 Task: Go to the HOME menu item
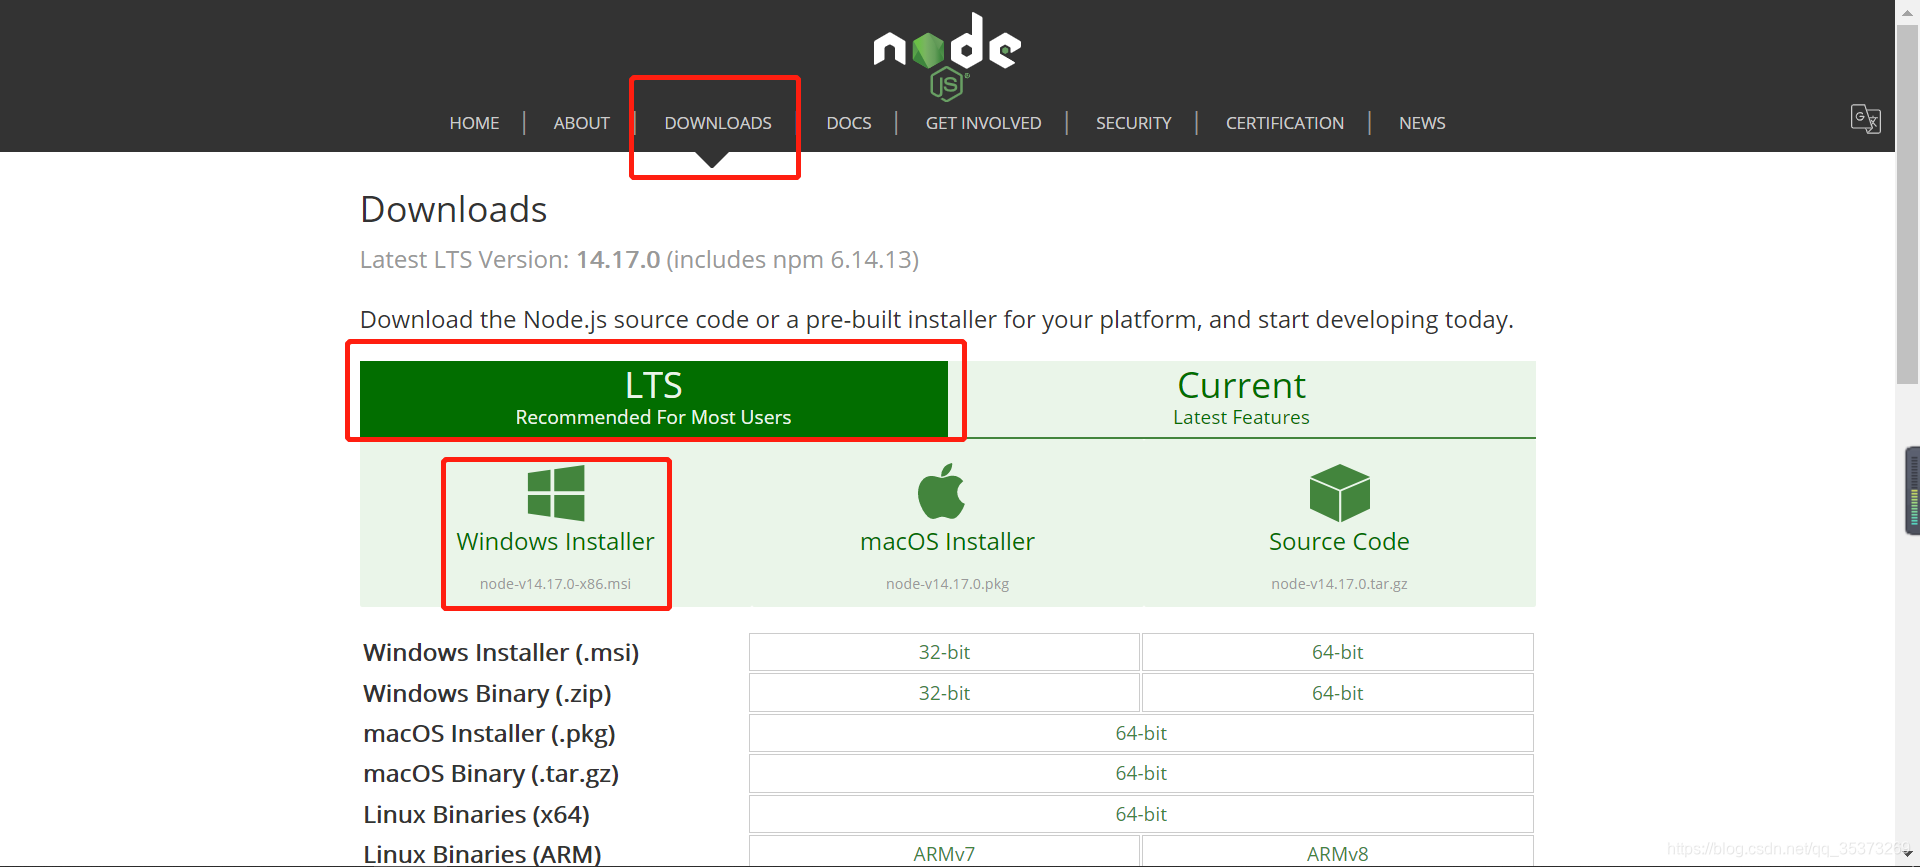point(474,123)
